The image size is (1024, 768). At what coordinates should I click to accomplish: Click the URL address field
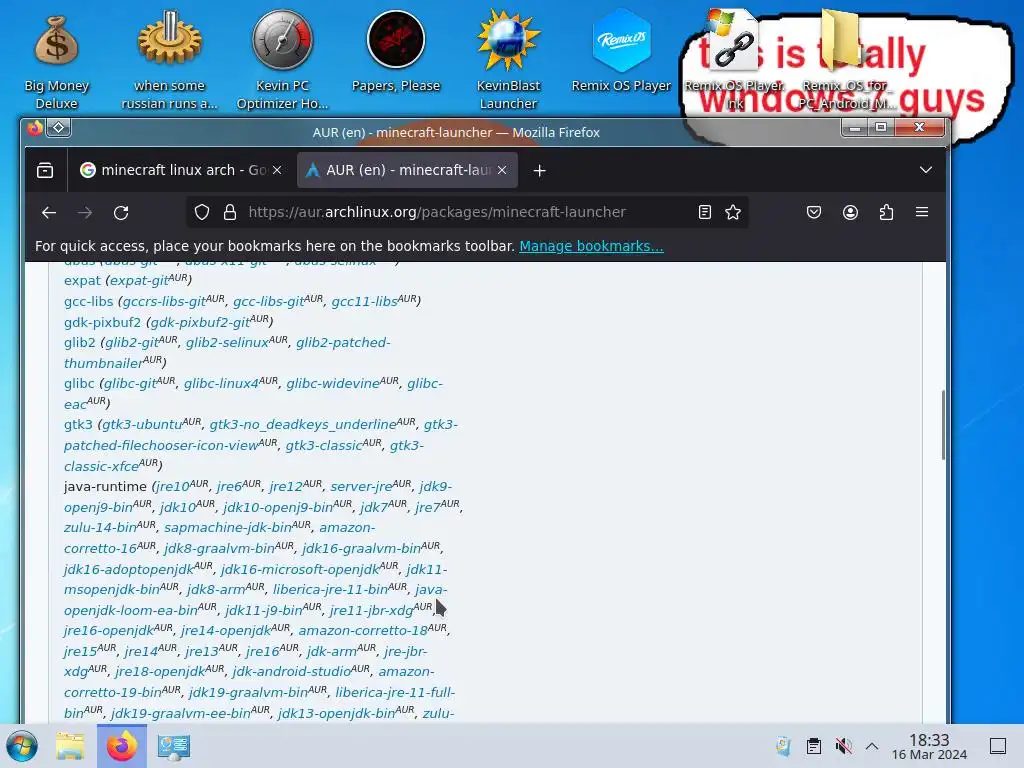467,212
